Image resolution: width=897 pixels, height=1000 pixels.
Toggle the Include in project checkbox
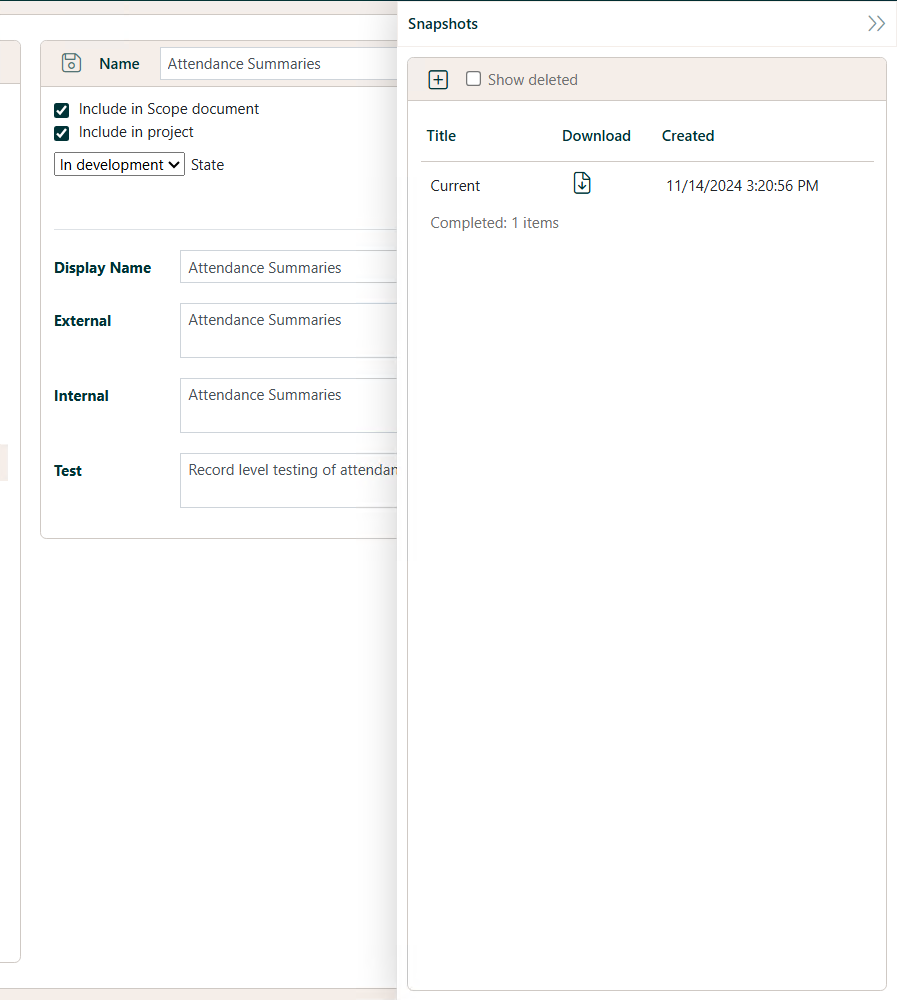[62, 133]
